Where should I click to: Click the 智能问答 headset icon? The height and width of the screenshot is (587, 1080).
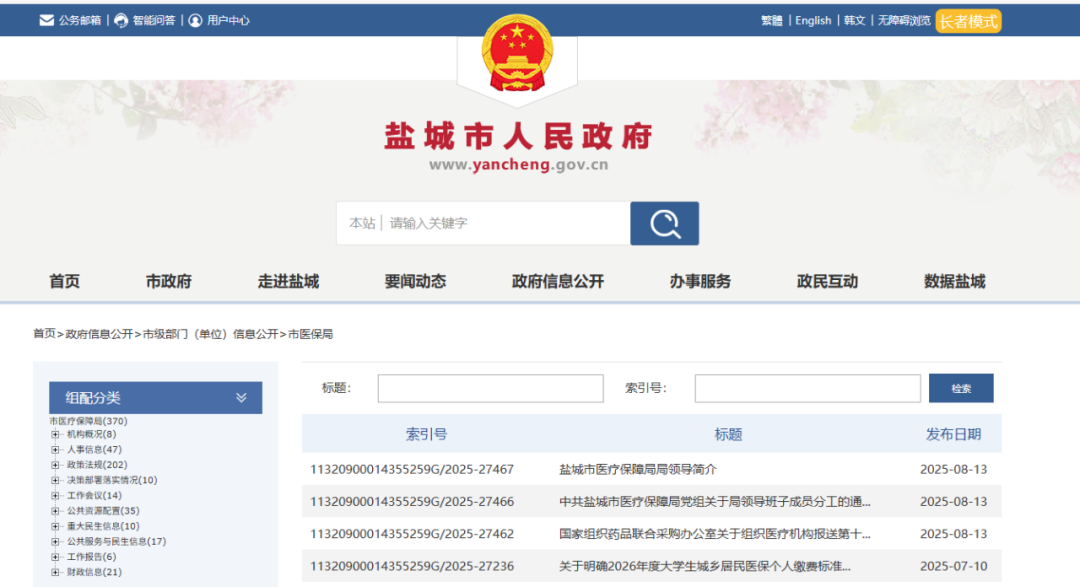[121, 21]
